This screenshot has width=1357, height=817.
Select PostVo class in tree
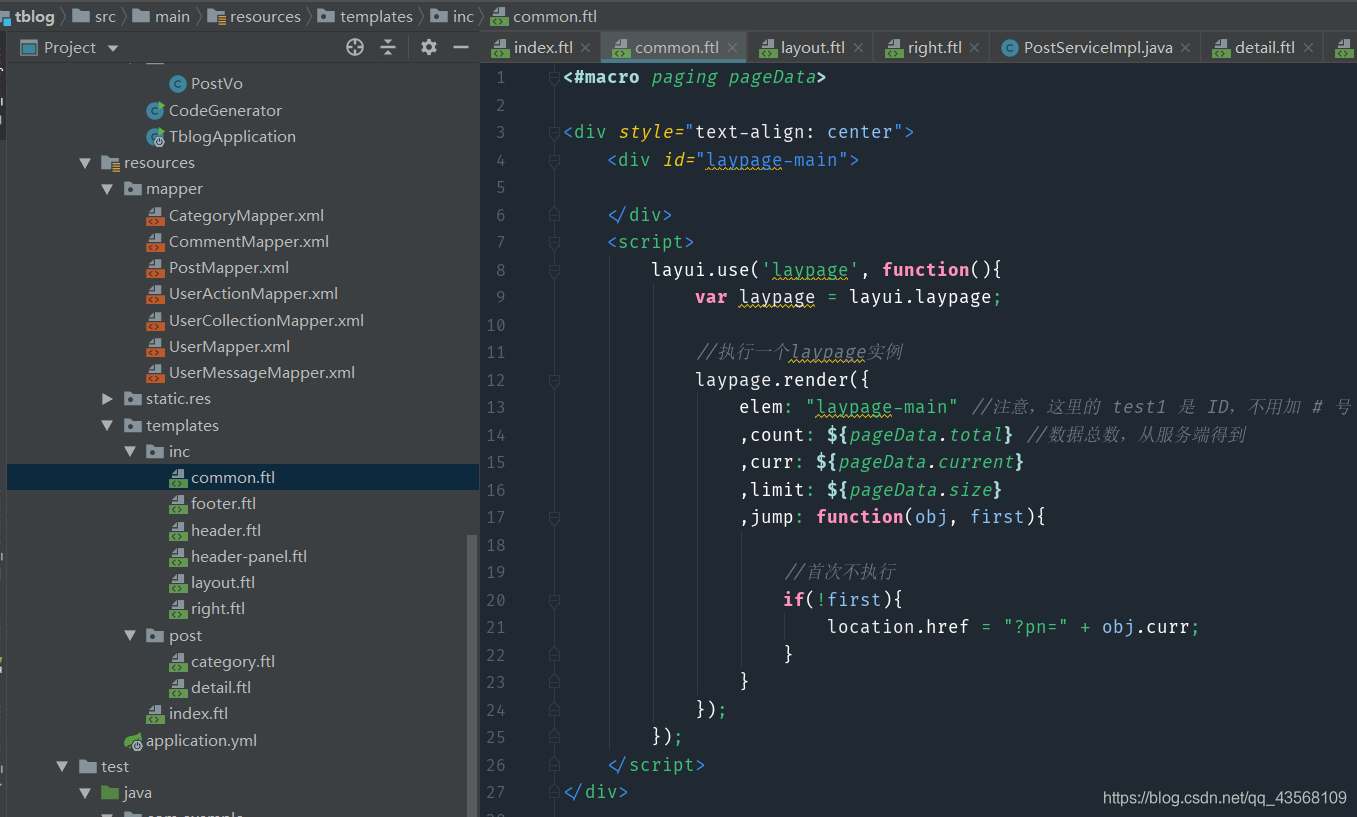coord(206,84)
